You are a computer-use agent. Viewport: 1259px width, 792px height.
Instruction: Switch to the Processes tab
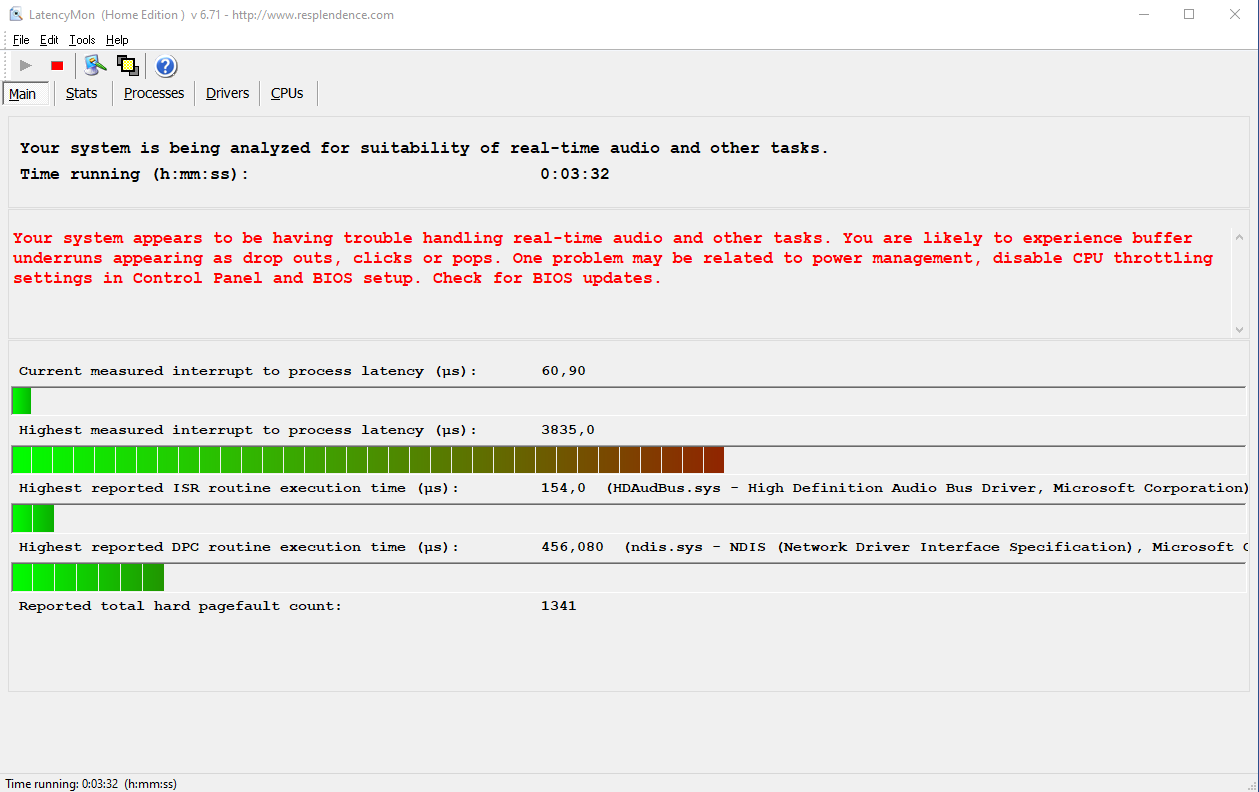(154, 93)
